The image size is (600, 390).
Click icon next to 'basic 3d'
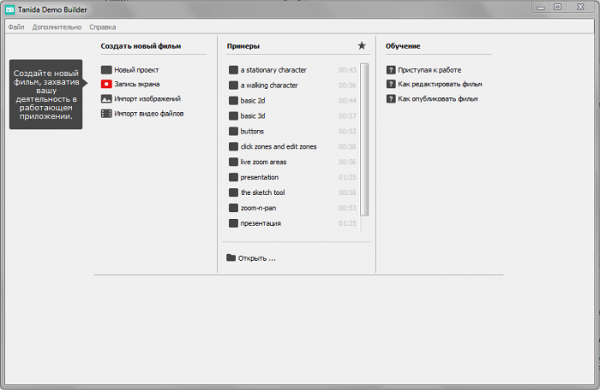pyautogui.click(x=233, y=116)
